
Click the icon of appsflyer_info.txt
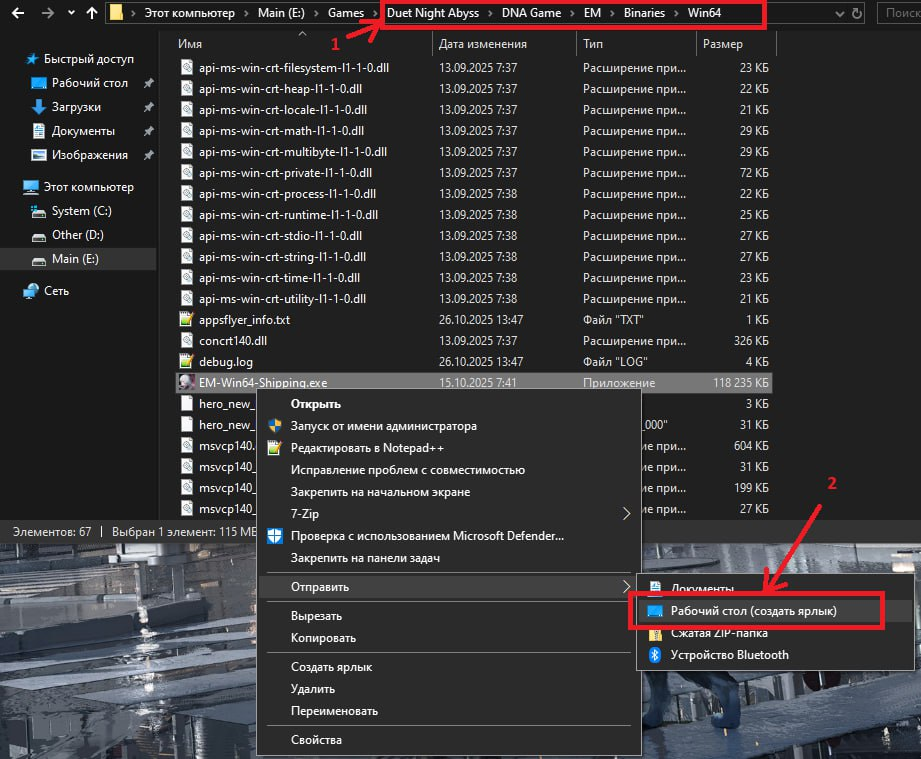pyautogui.click(x=186, y=320)
